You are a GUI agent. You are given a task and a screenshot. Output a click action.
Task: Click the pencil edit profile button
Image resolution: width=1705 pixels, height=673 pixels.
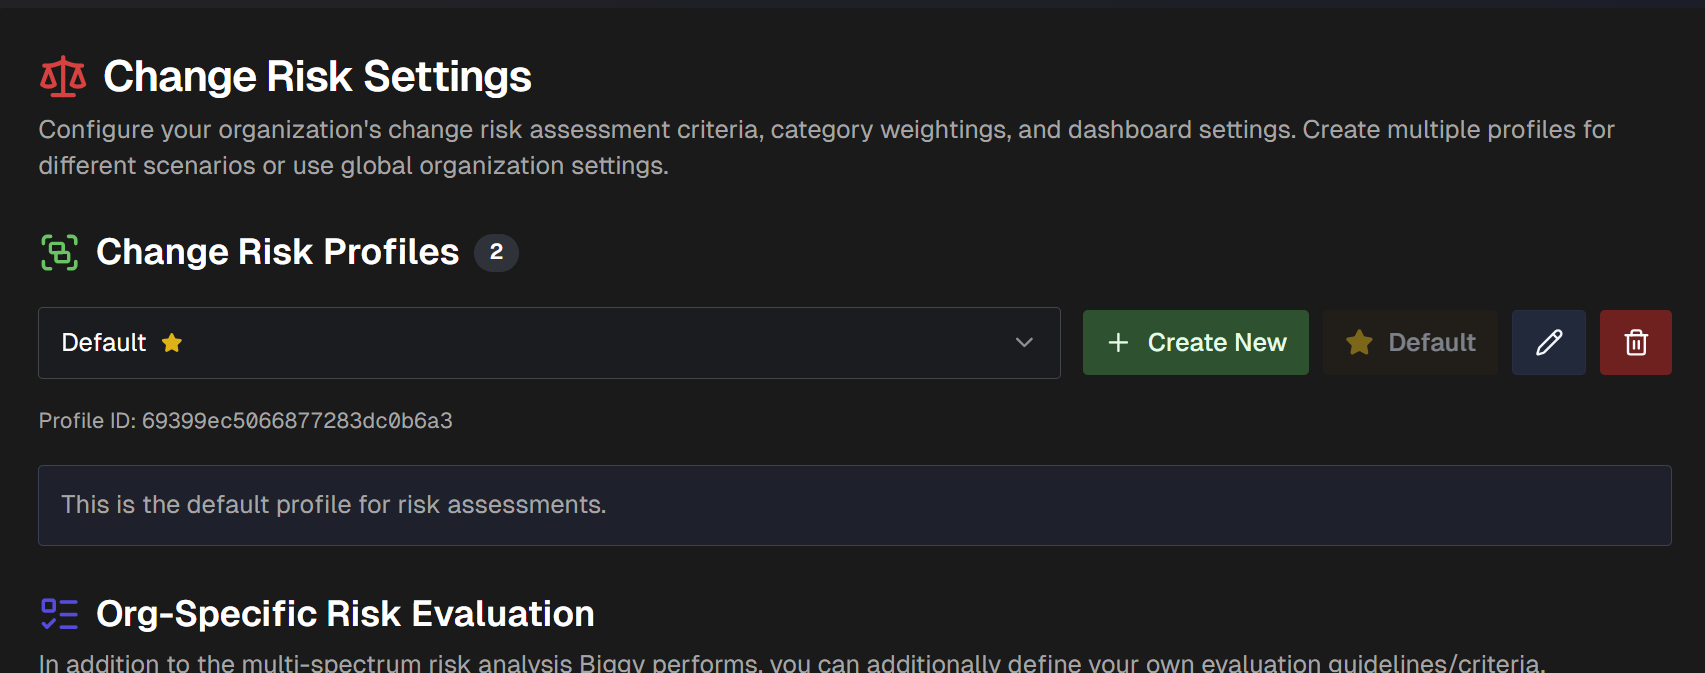(1548, 343)
